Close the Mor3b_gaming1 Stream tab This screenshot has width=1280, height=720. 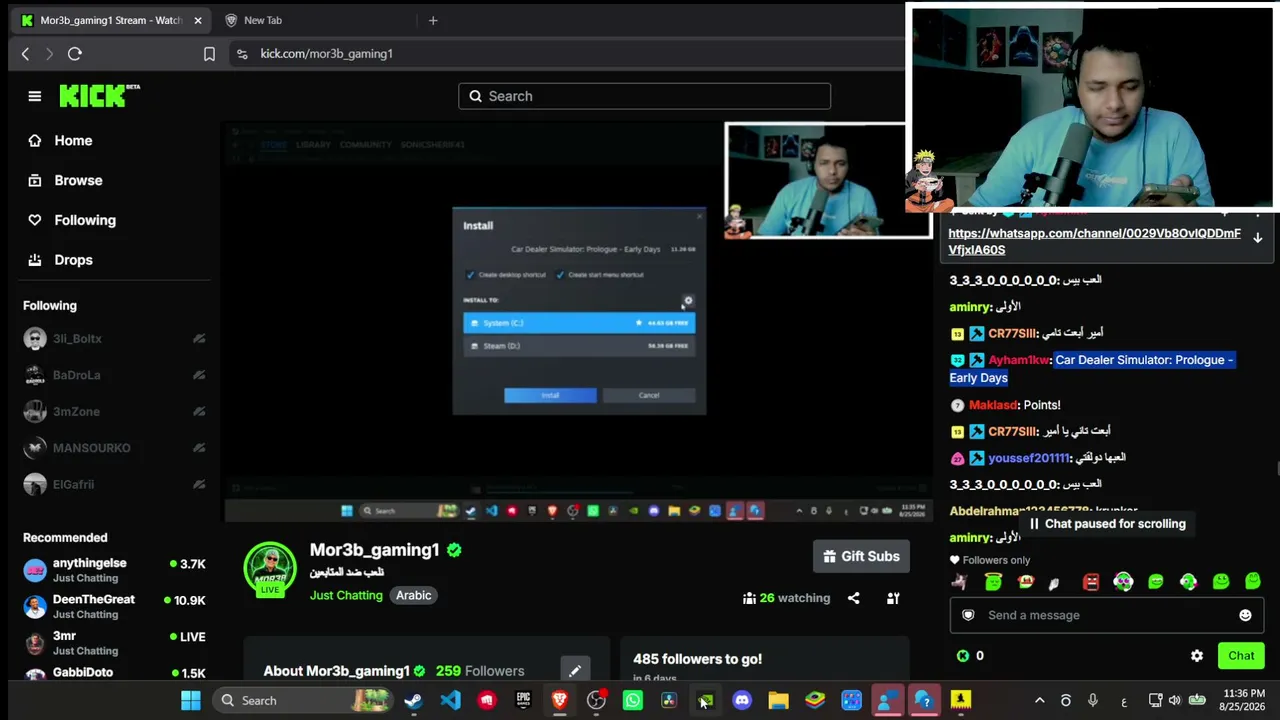[198, 20]
